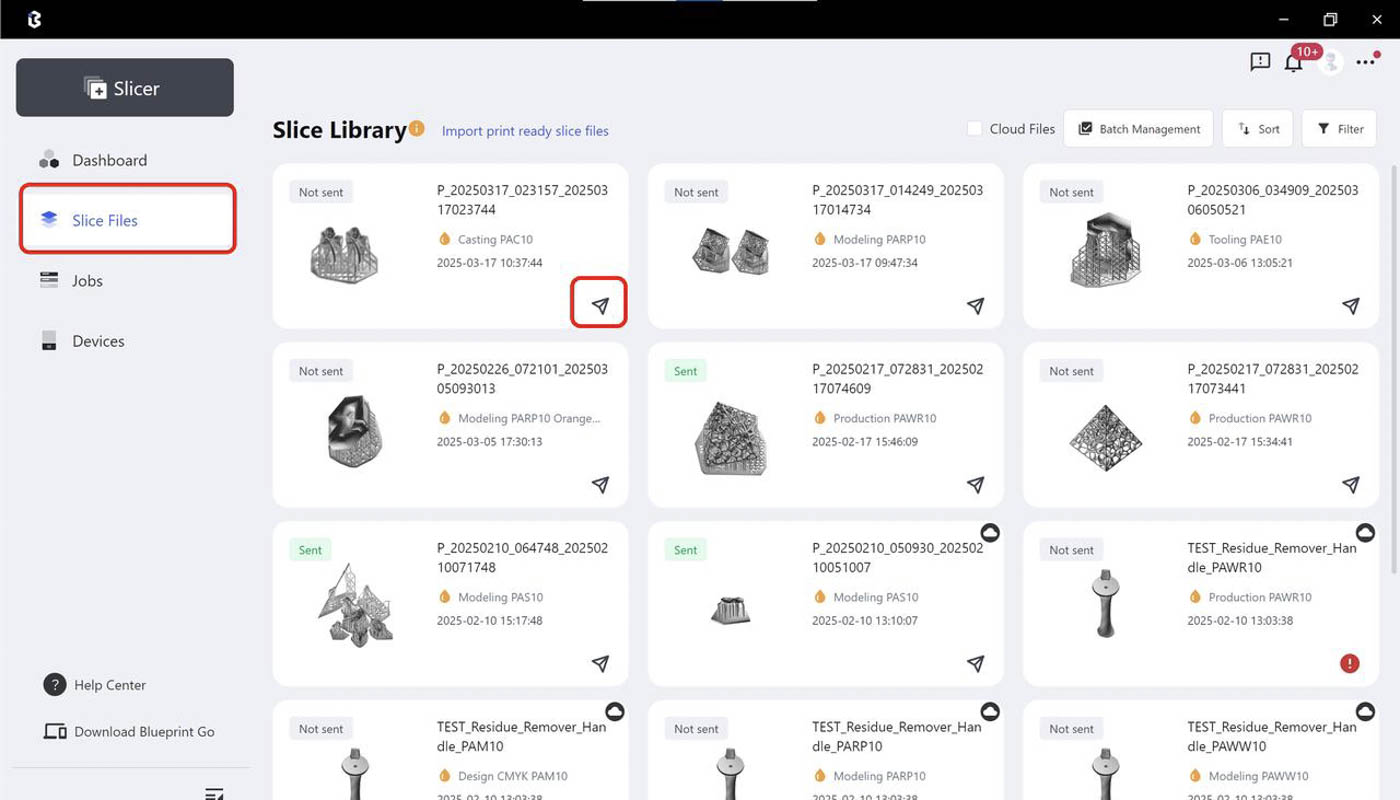
Task: Open the Filter options
Action: pyautogui.click(x=1340, y=129)
